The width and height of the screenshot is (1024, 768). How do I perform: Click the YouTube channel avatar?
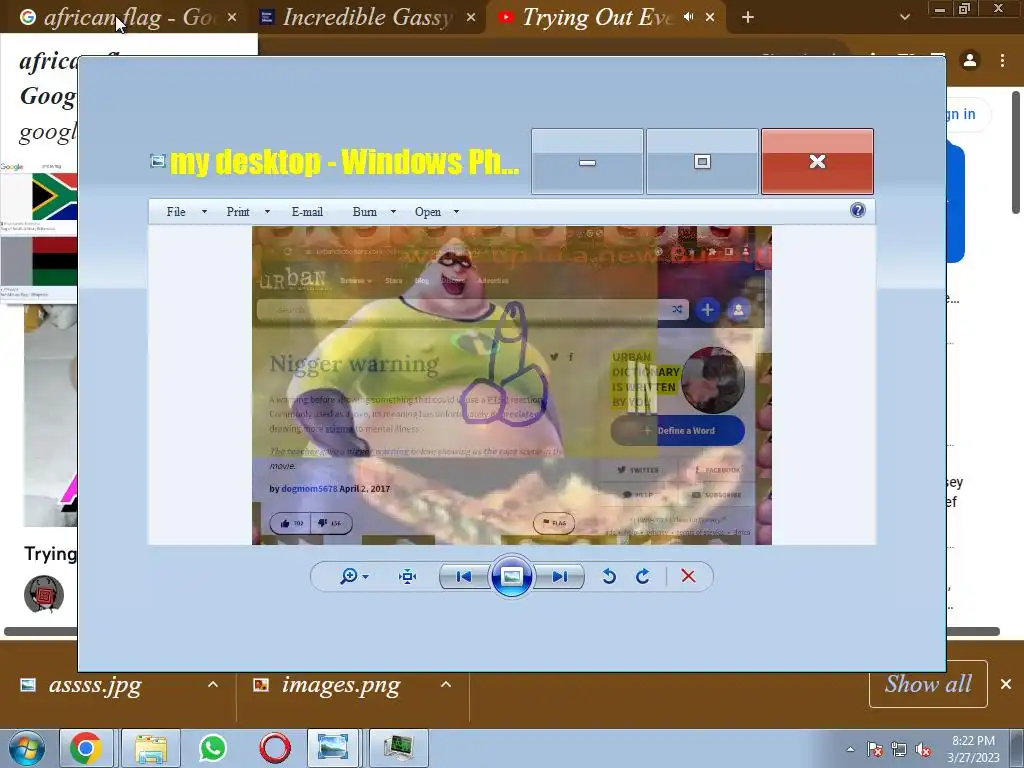tap(44, 594)
